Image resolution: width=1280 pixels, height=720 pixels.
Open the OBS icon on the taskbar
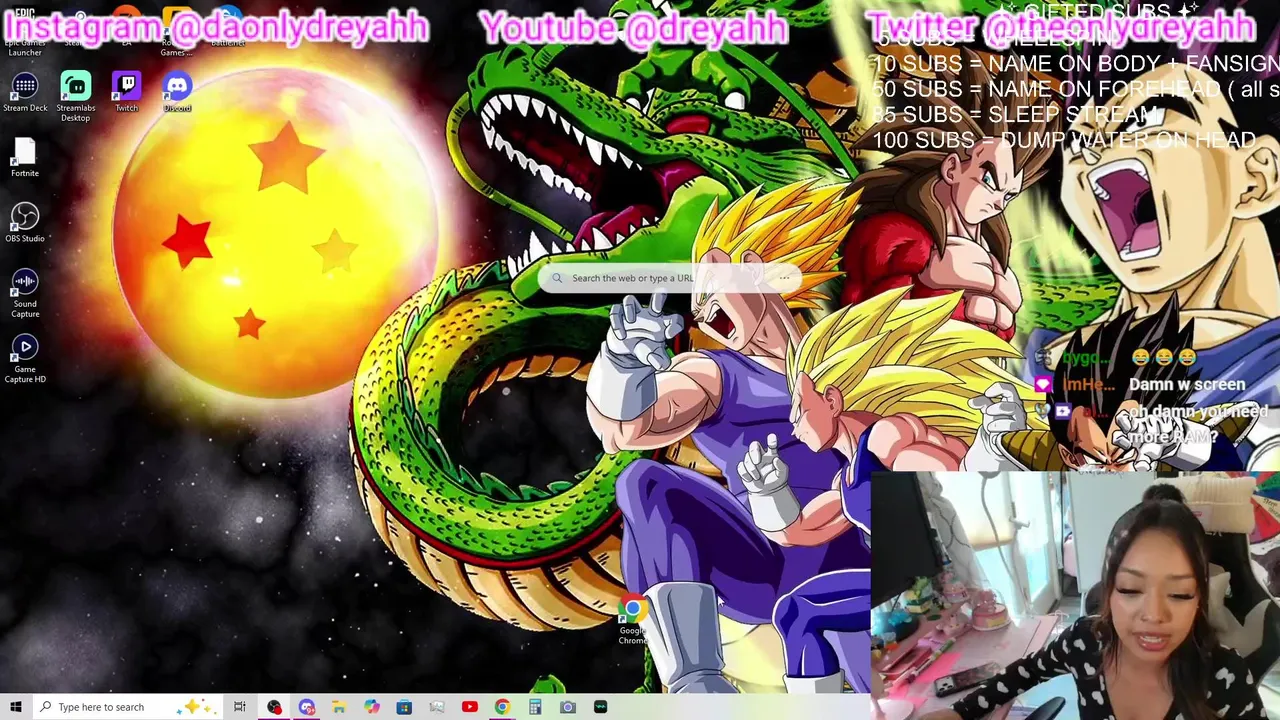pyautogui.click(x=274, y=707)
